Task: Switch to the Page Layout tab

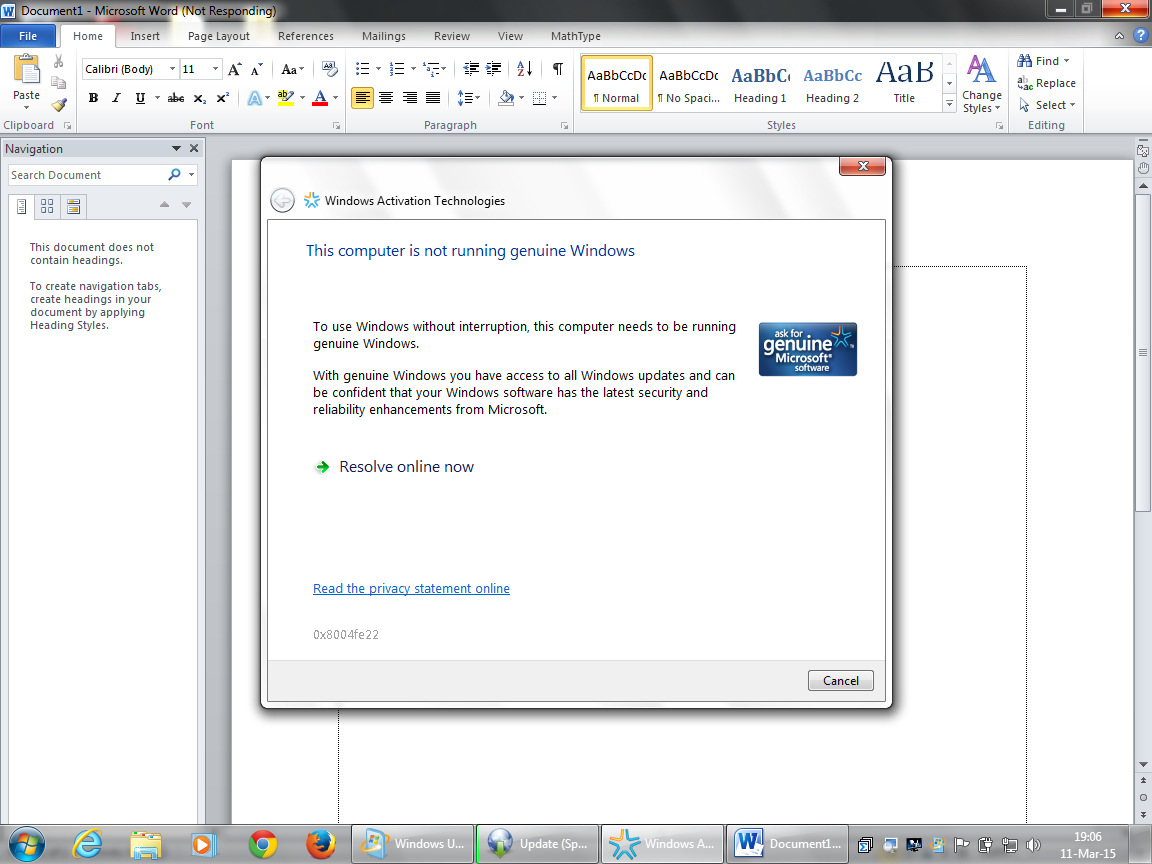Action: pyautogui.click(x=218, y=36)
